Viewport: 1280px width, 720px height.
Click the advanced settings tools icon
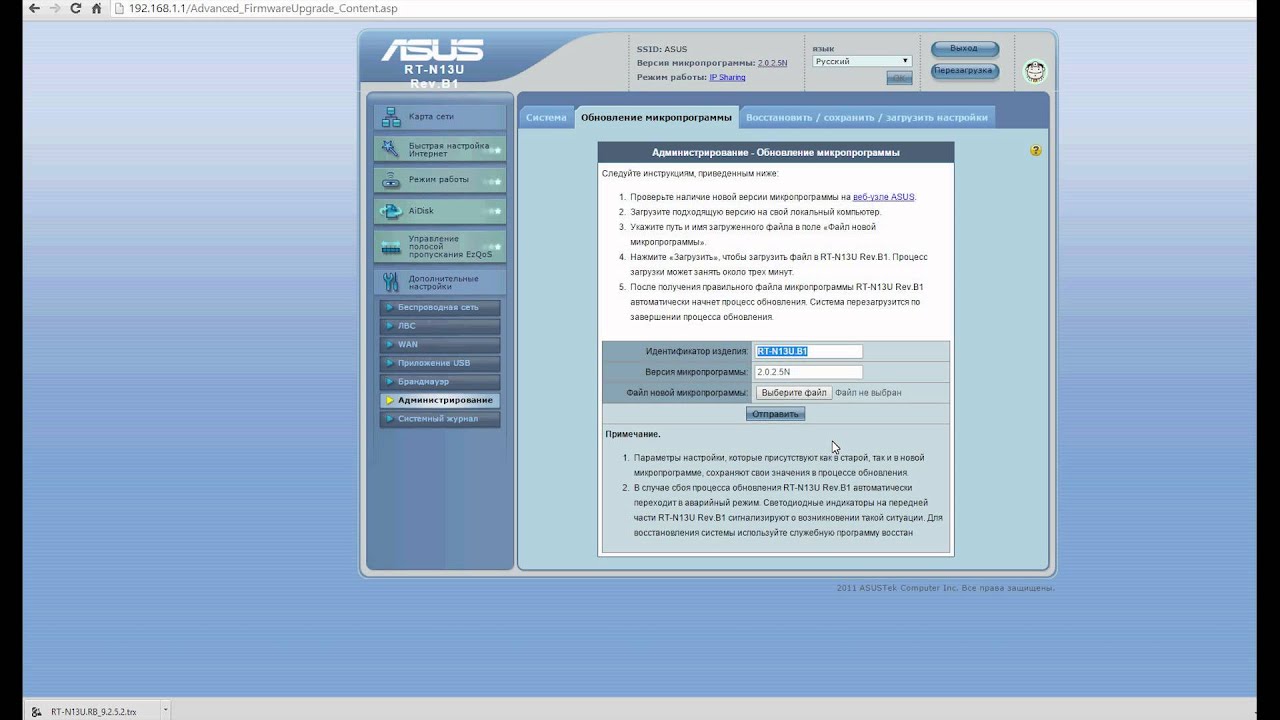[391, 282]
